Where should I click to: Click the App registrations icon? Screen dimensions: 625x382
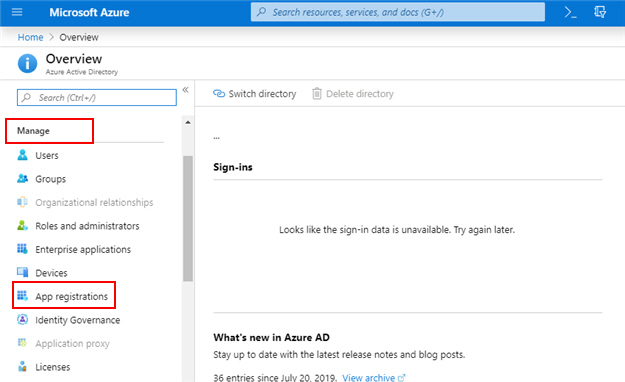(23, 296)
